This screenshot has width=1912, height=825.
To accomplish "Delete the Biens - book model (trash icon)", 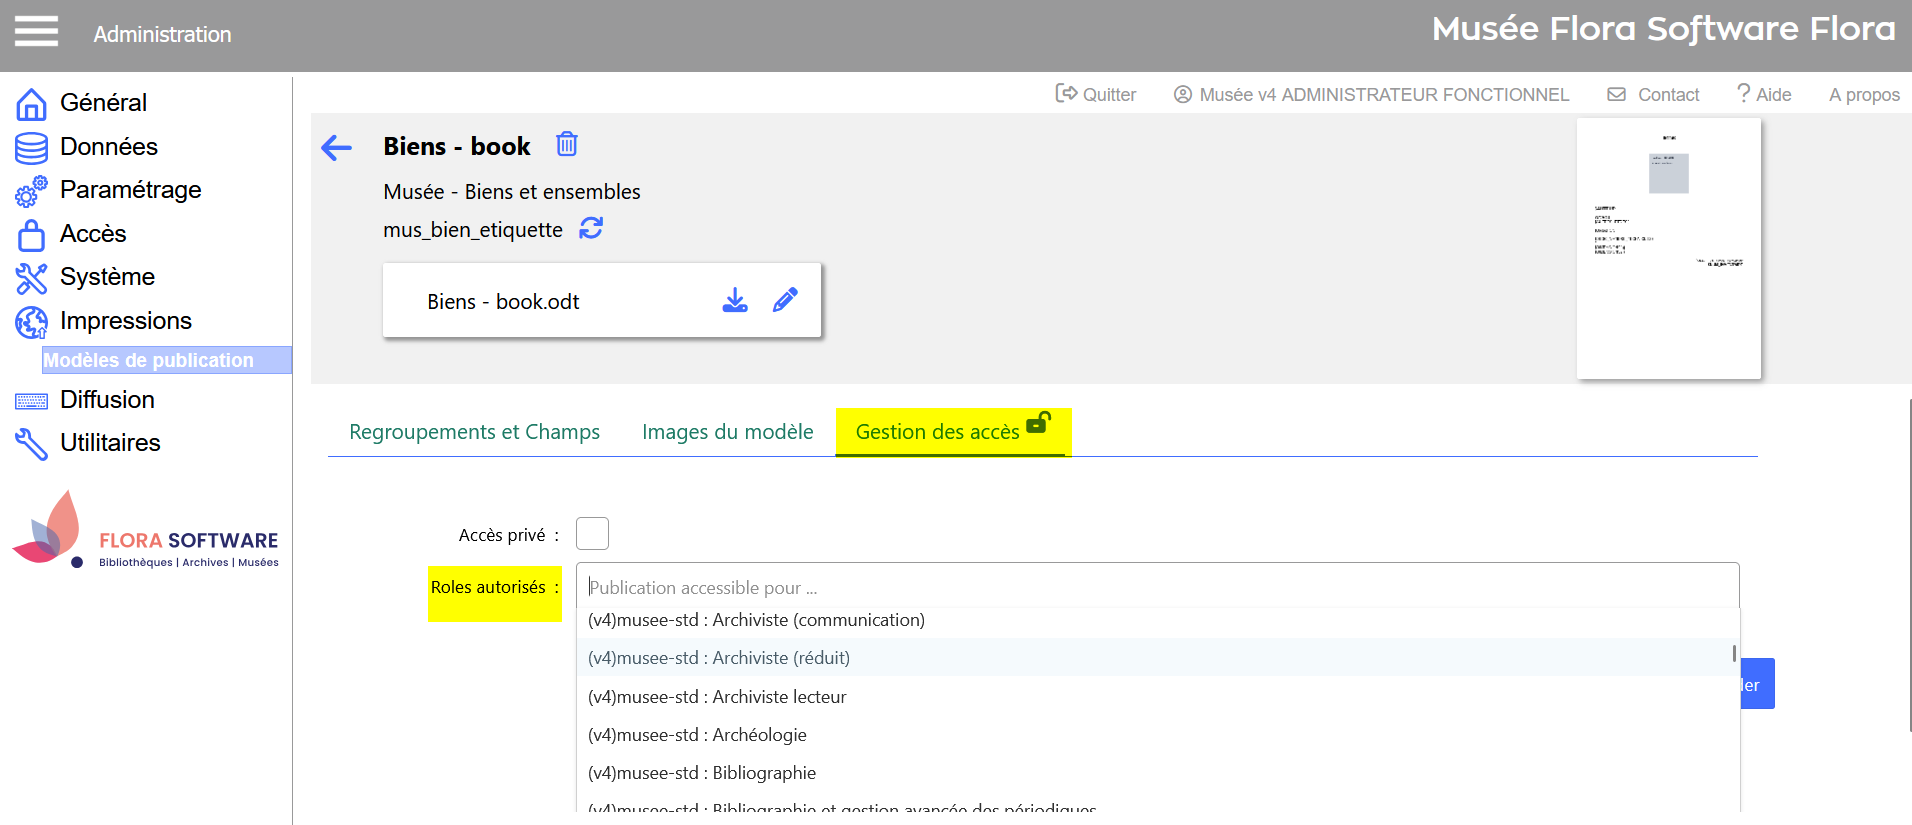I will click(x=566, y=144).
